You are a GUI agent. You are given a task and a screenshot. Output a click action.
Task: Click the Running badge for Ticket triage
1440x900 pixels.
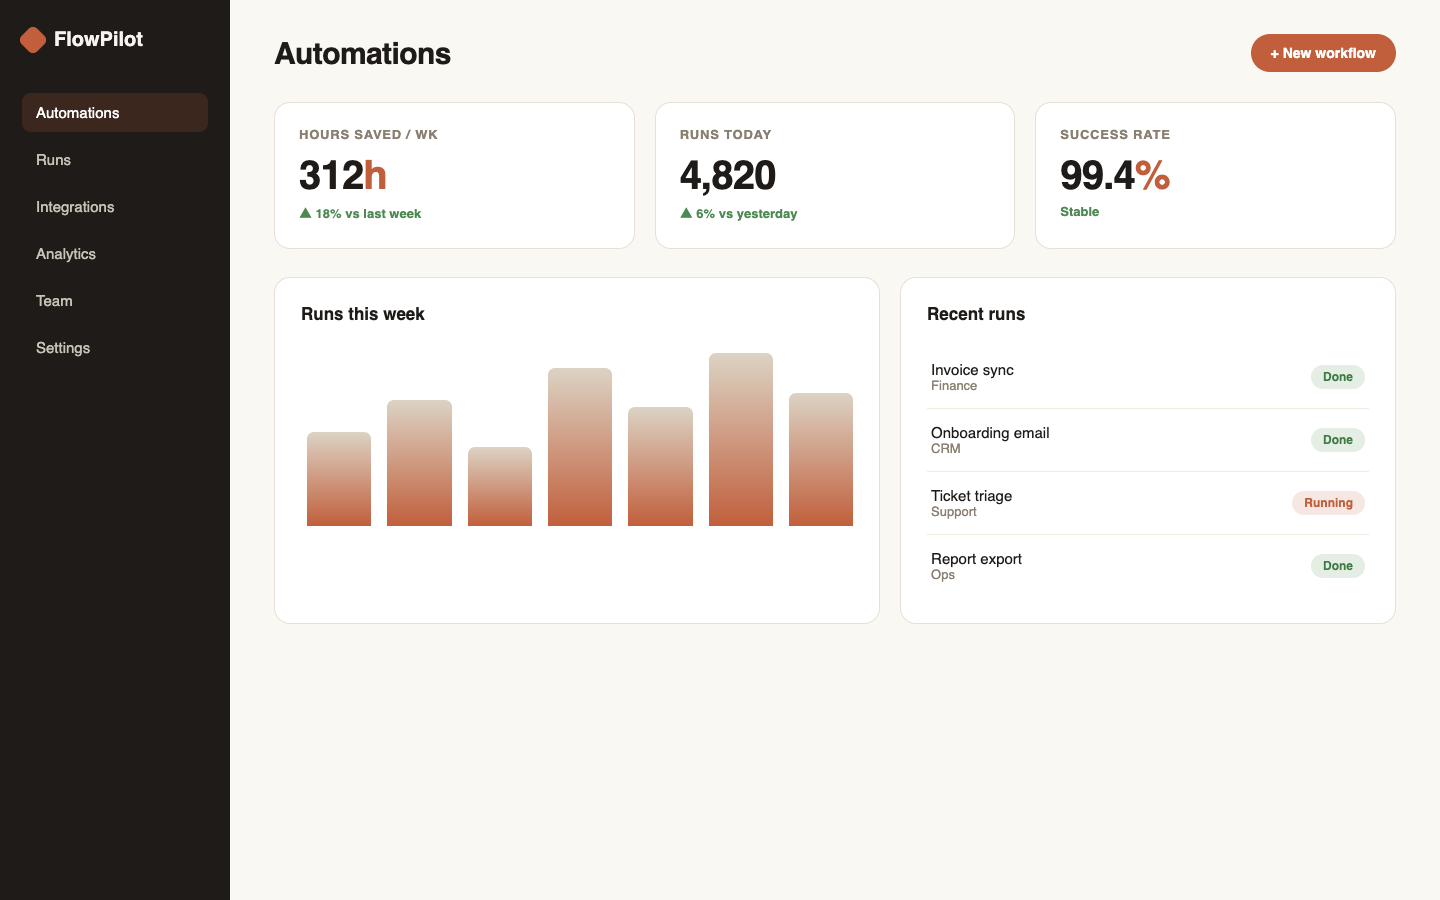click(x=1328, y=503)
